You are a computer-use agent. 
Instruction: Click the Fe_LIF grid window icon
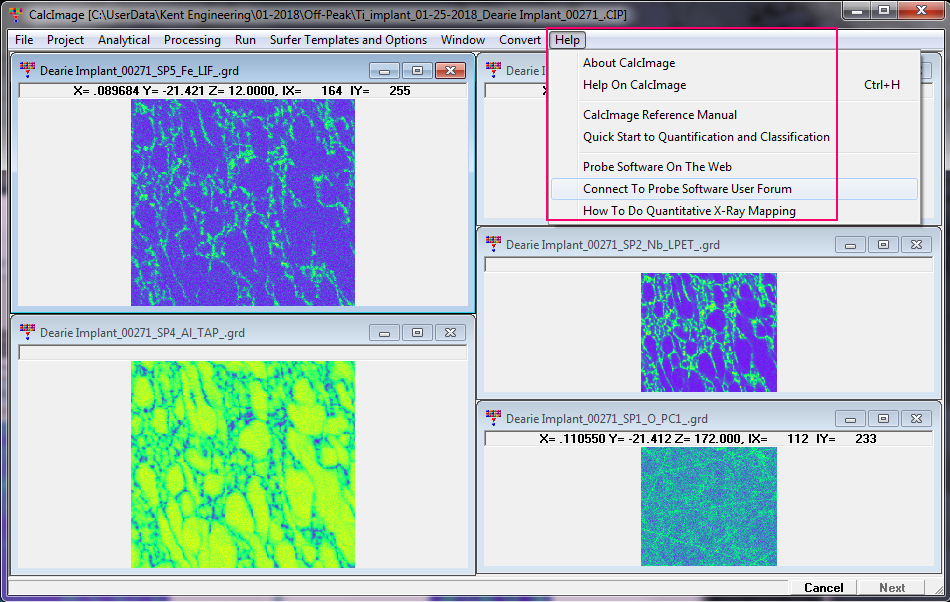(x=25, y=71)
